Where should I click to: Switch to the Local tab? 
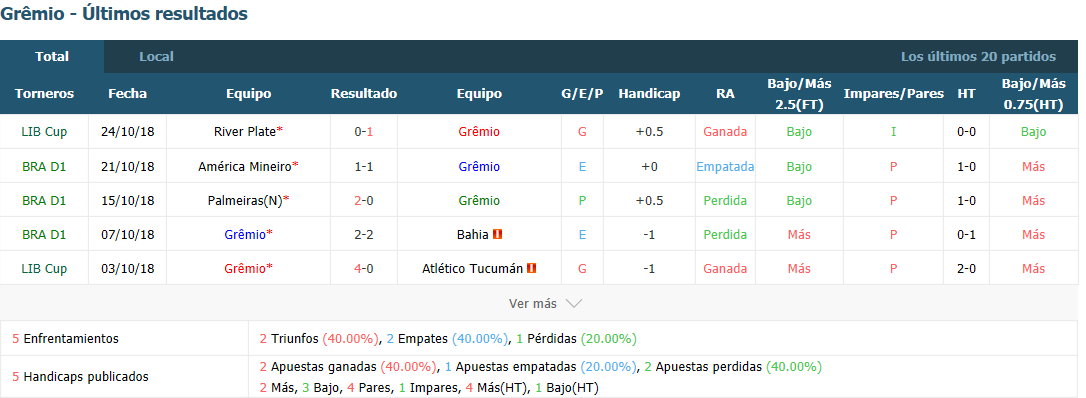pos(157,57)
